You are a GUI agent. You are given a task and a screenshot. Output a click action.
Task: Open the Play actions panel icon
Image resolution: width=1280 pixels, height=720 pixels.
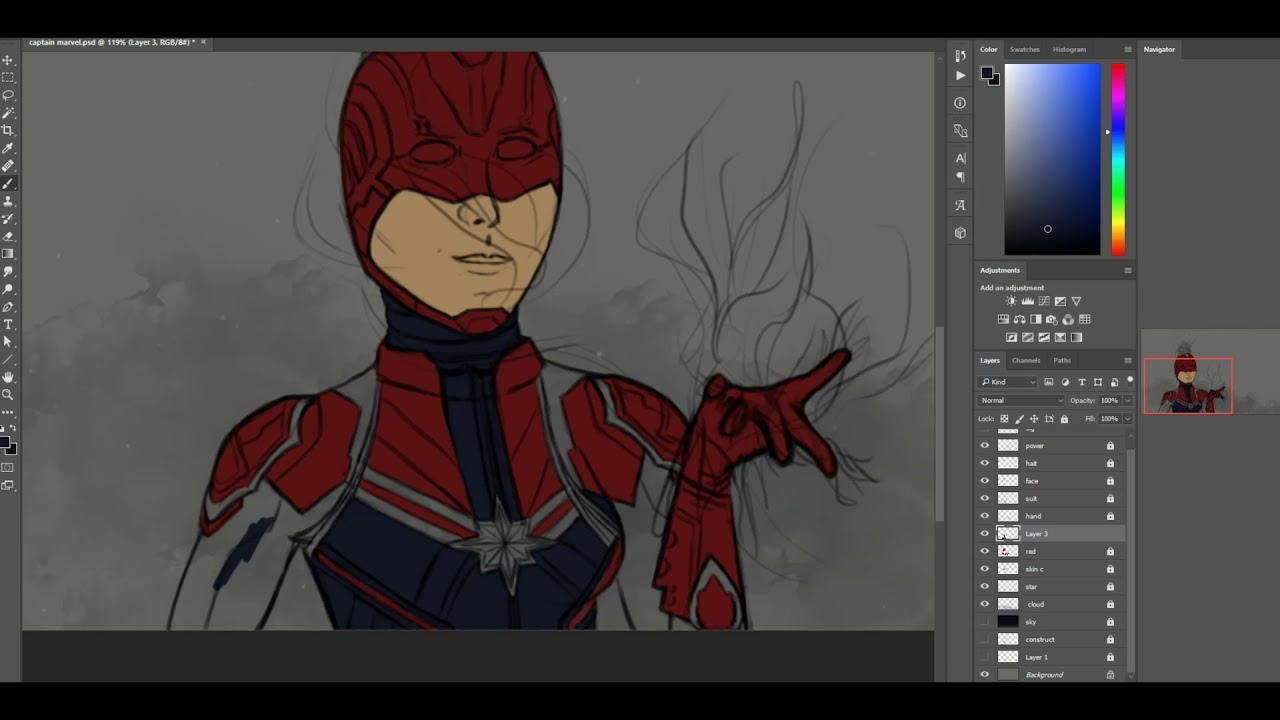coord(960,75)
